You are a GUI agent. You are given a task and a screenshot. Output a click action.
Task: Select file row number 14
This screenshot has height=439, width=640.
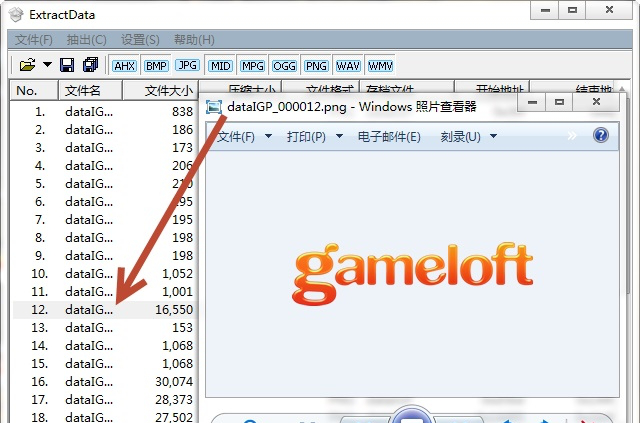pos(104,346)
